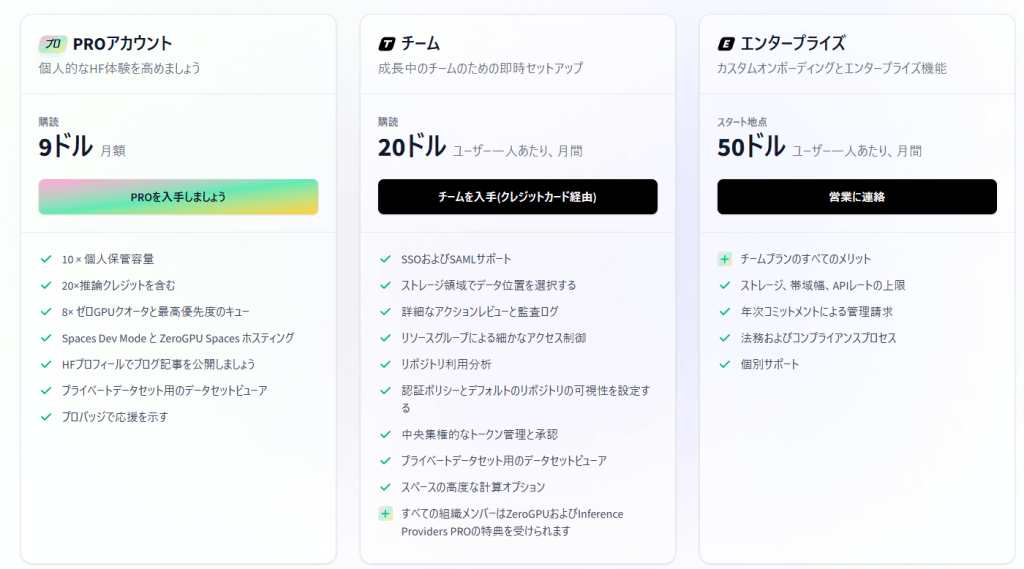Click the 50ドル starting price
The width and height of the screenshot is (1024, 569).
point(751,147)
